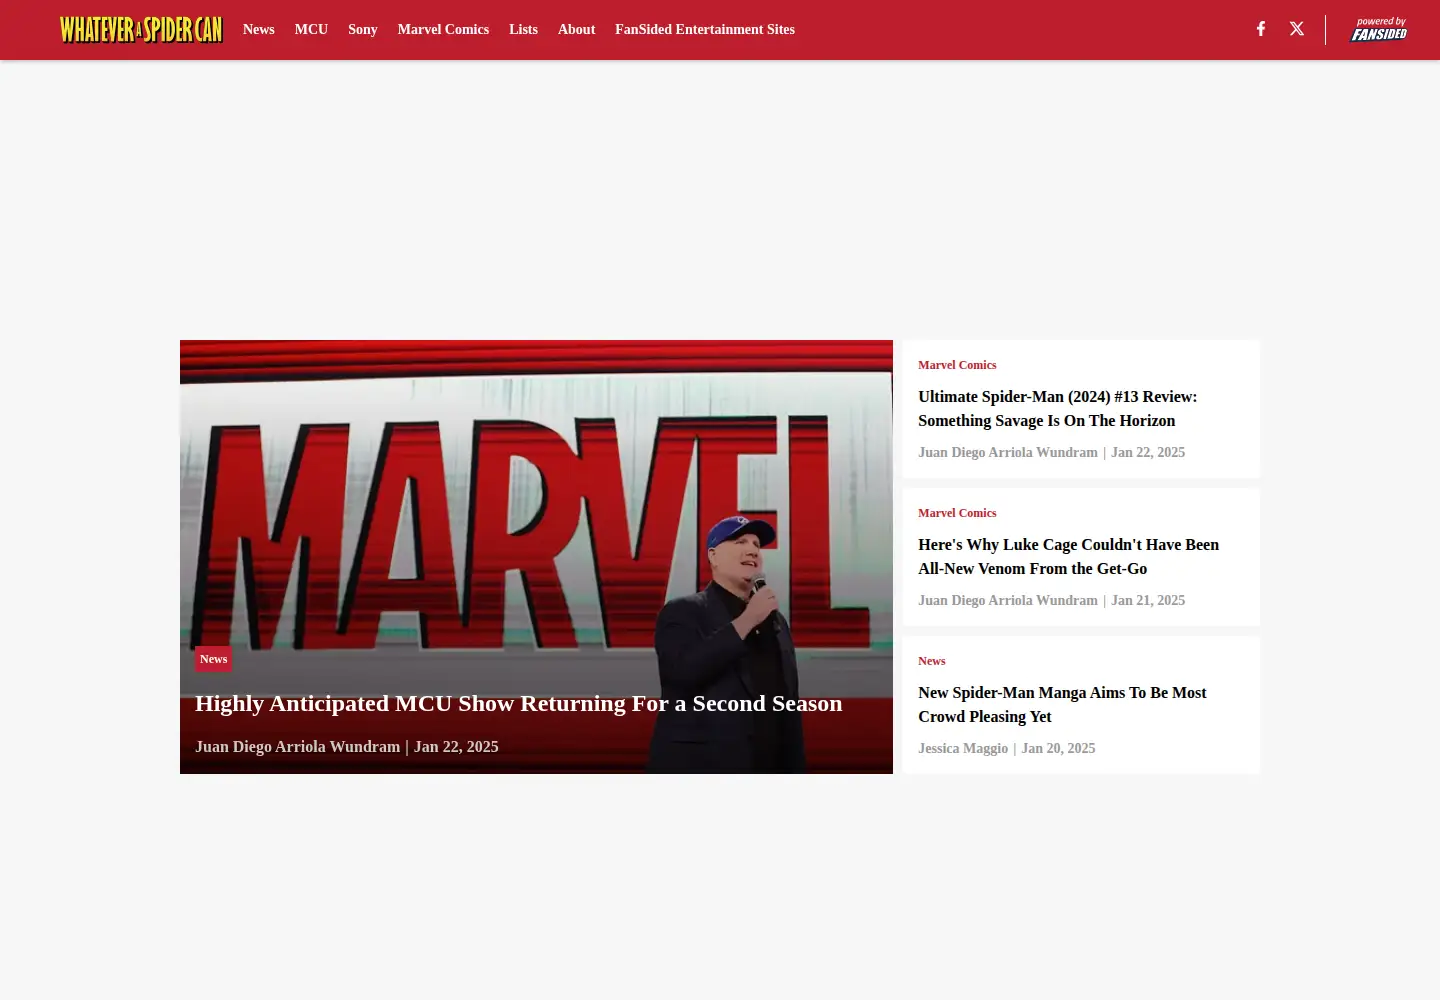Open the News menu item
Image resolution: width=1440 pixels, height=1000 pixels.
(258, 30)
